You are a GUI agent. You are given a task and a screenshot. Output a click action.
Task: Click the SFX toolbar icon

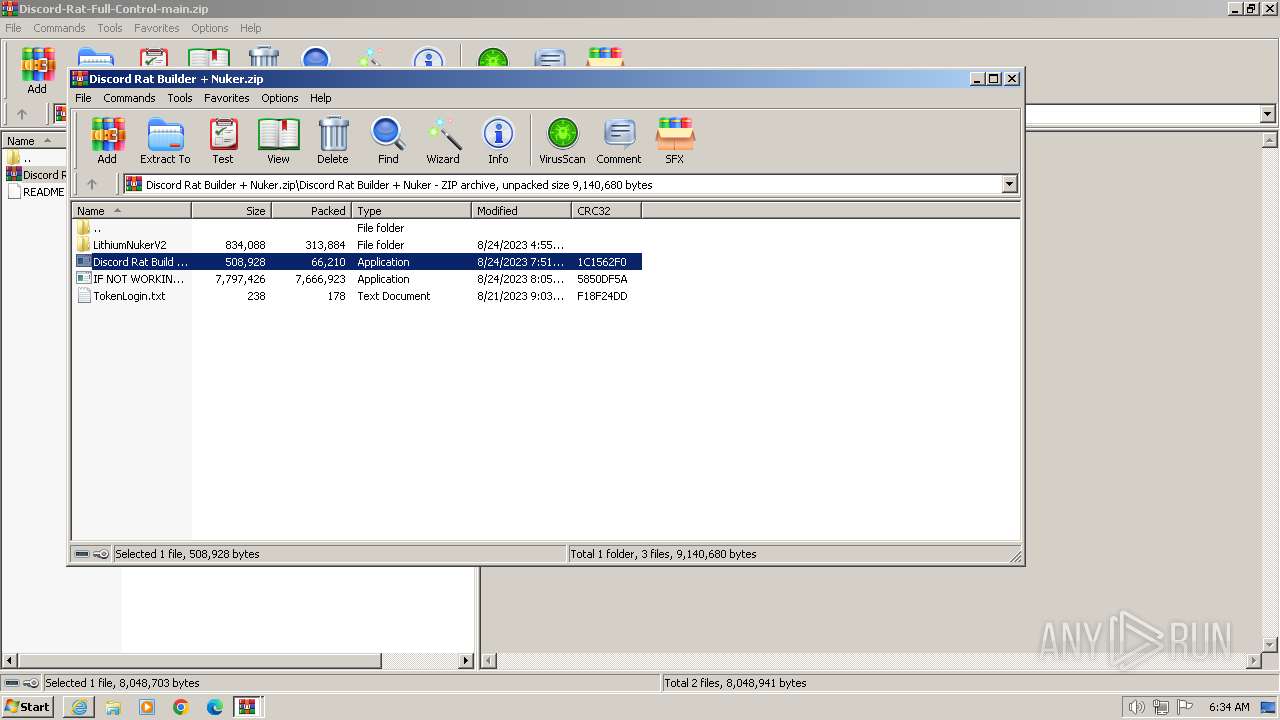(x=675, y=140)
